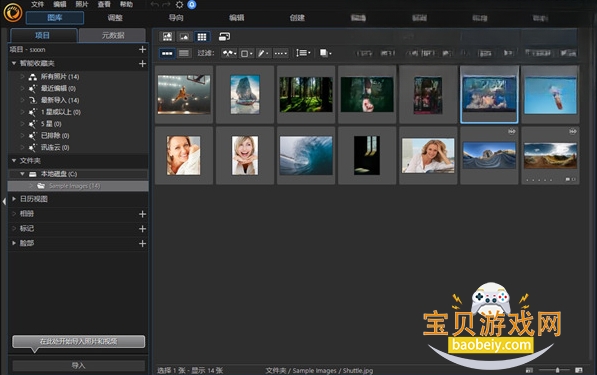This screenshot has width=597, height=375.
Task: Open the flag filter dropdown
Action: (230, 53)
